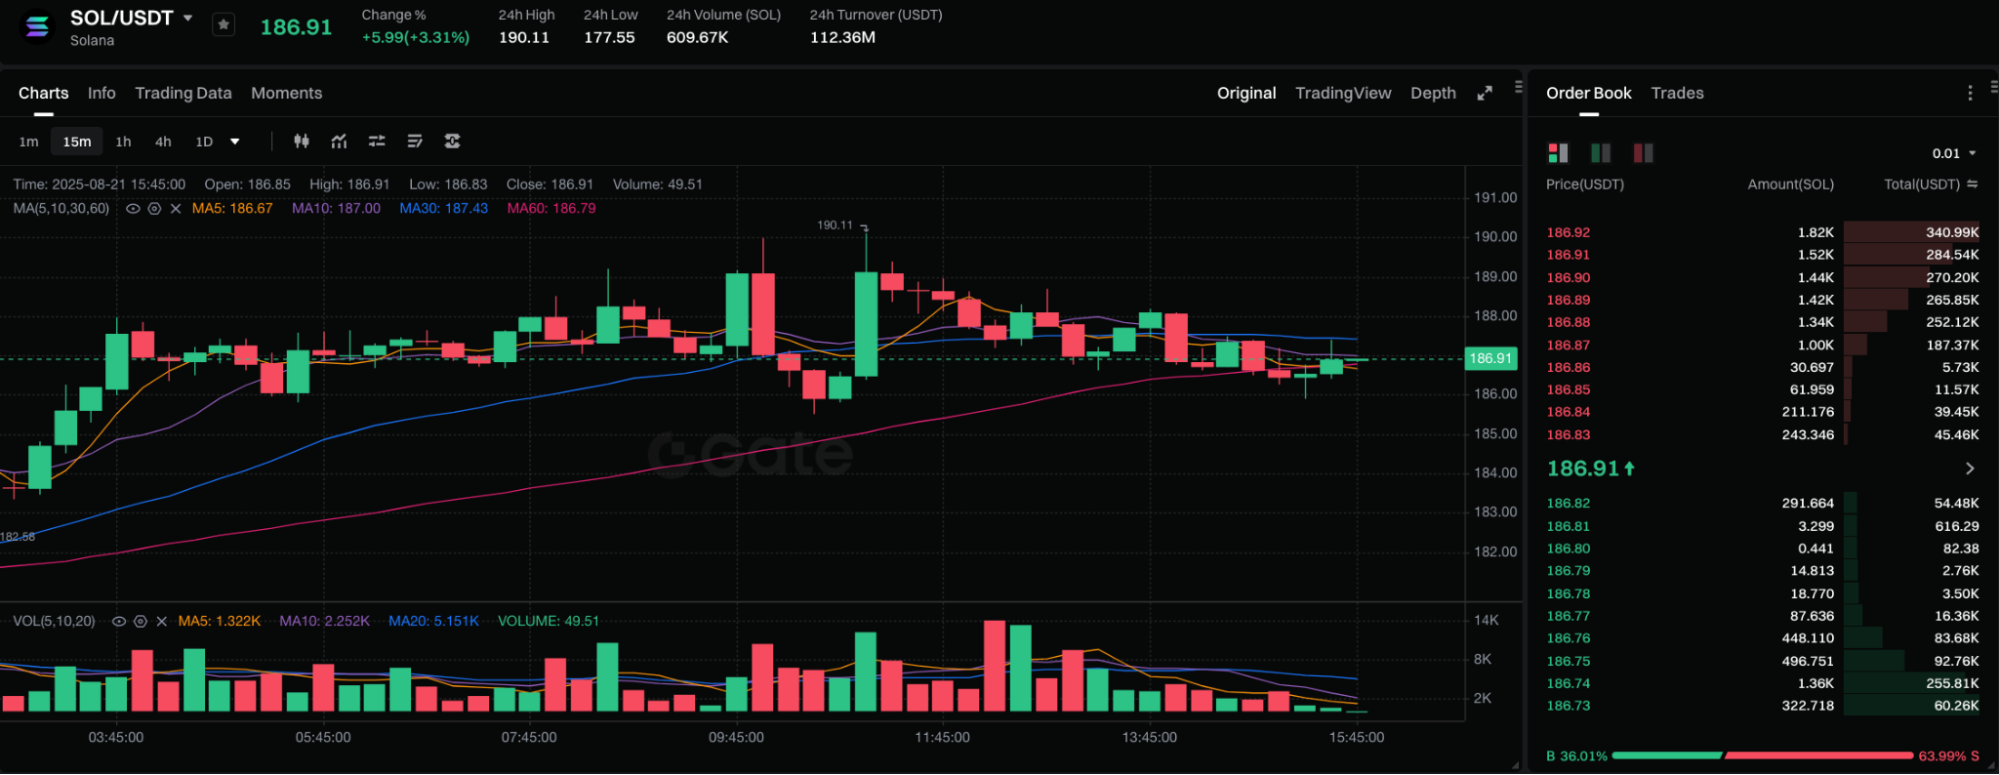The image size is (1999, 775).
Task: Click the MA60: 186.79 label
Action: coord(551,209)
